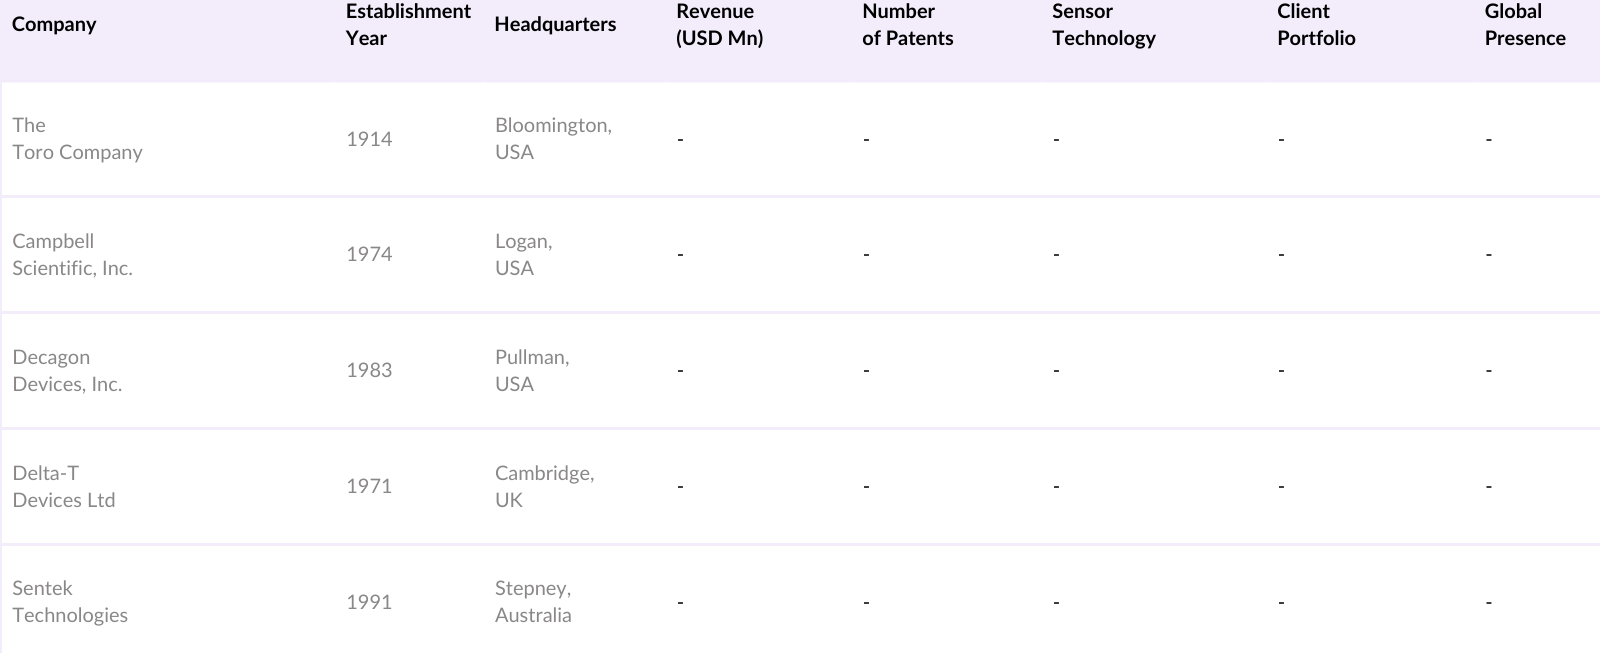Click the Revenue (USD Mn) header
Image resolution: width=1600 pixels, height=653 pixels.
pos(719,25)
